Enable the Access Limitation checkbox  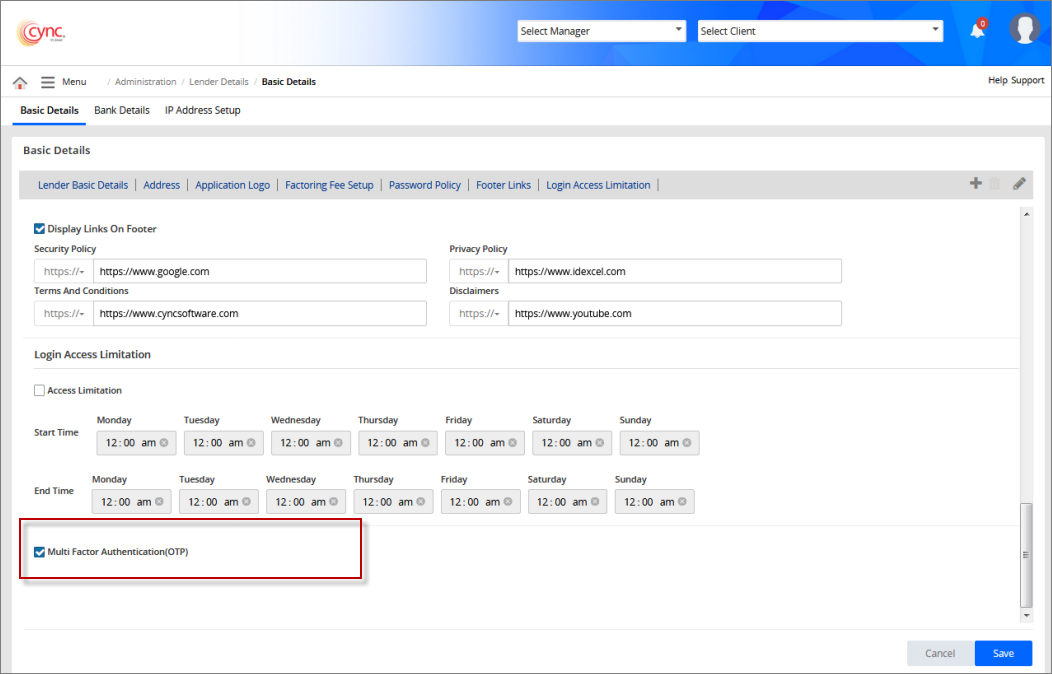(40, 391)
